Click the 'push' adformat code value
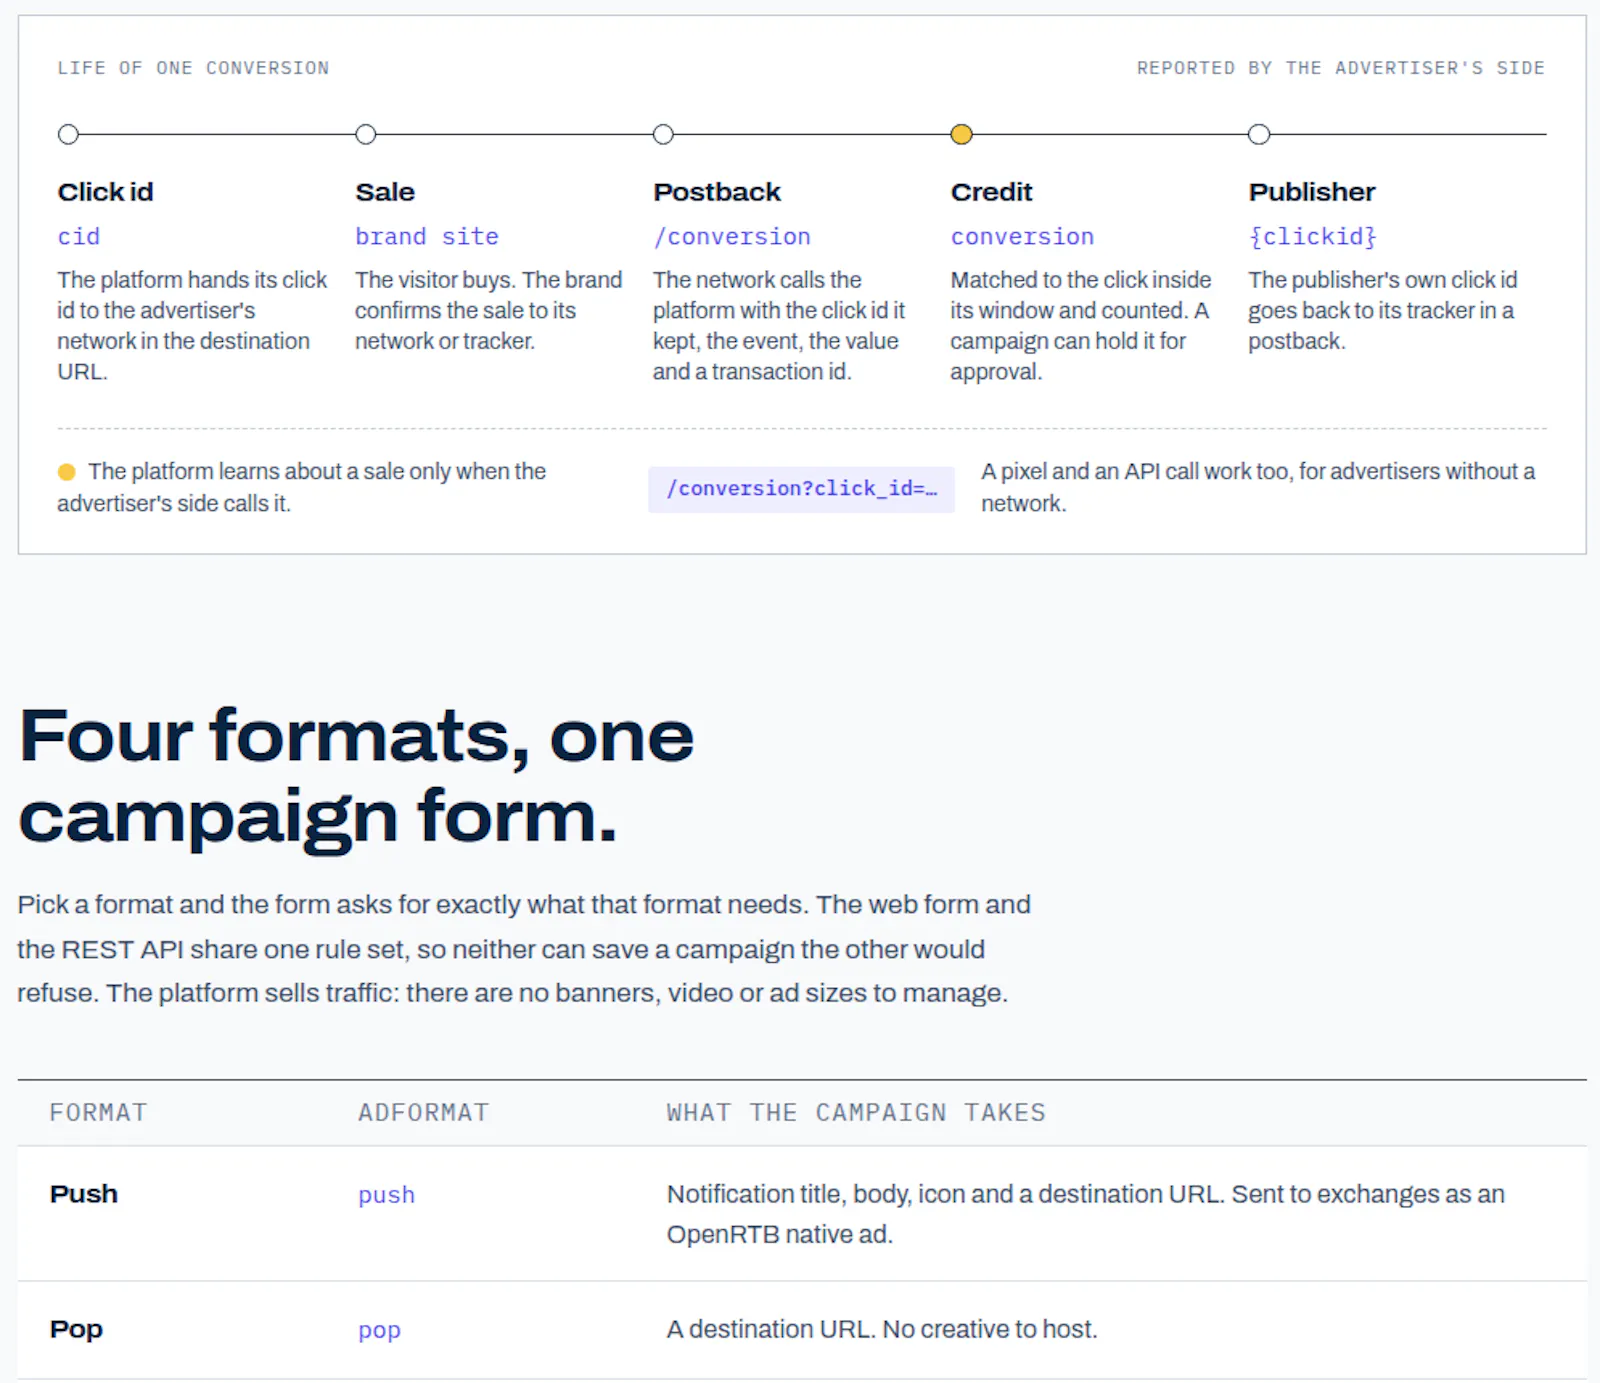Screen dimensions: 1600x1383 (x=386, y=1195)
